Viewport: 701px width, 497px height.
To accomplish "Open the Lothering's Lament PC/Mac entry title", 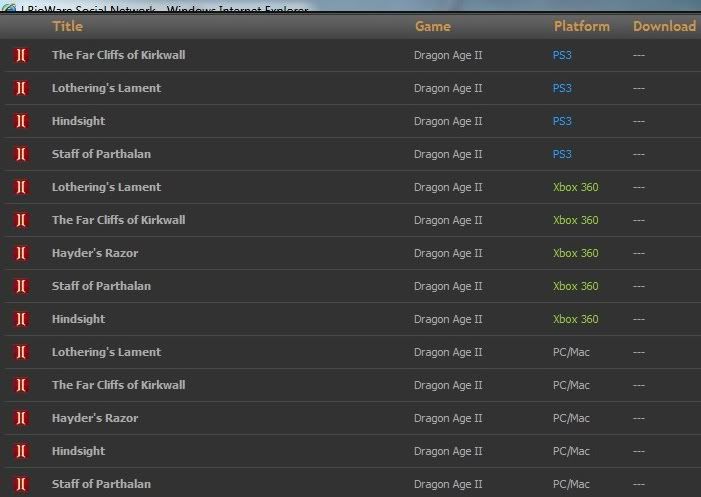I will pyautogui.click(x=106, y=352).
